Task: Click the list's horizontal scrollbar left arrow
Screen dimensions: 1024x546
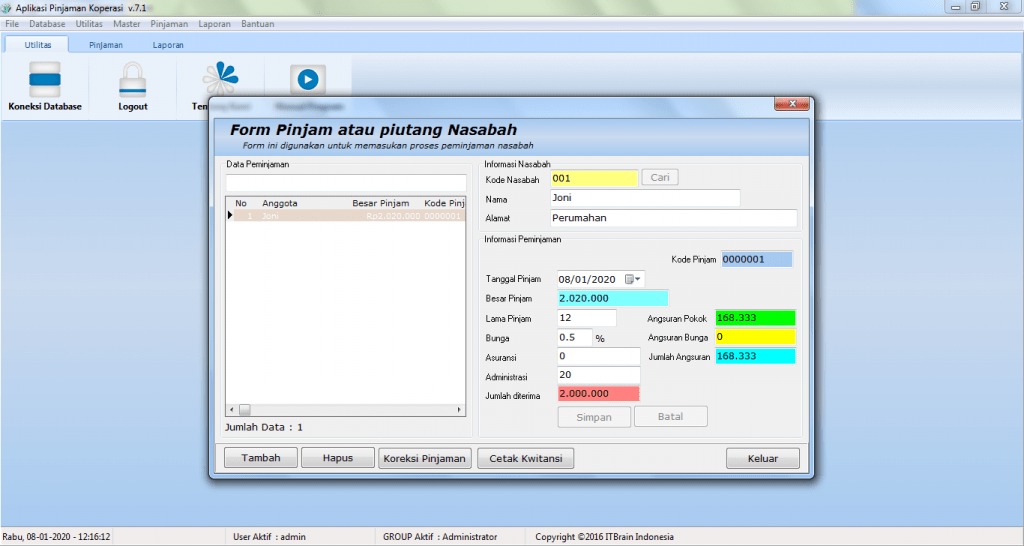Action: click(232, 410)
